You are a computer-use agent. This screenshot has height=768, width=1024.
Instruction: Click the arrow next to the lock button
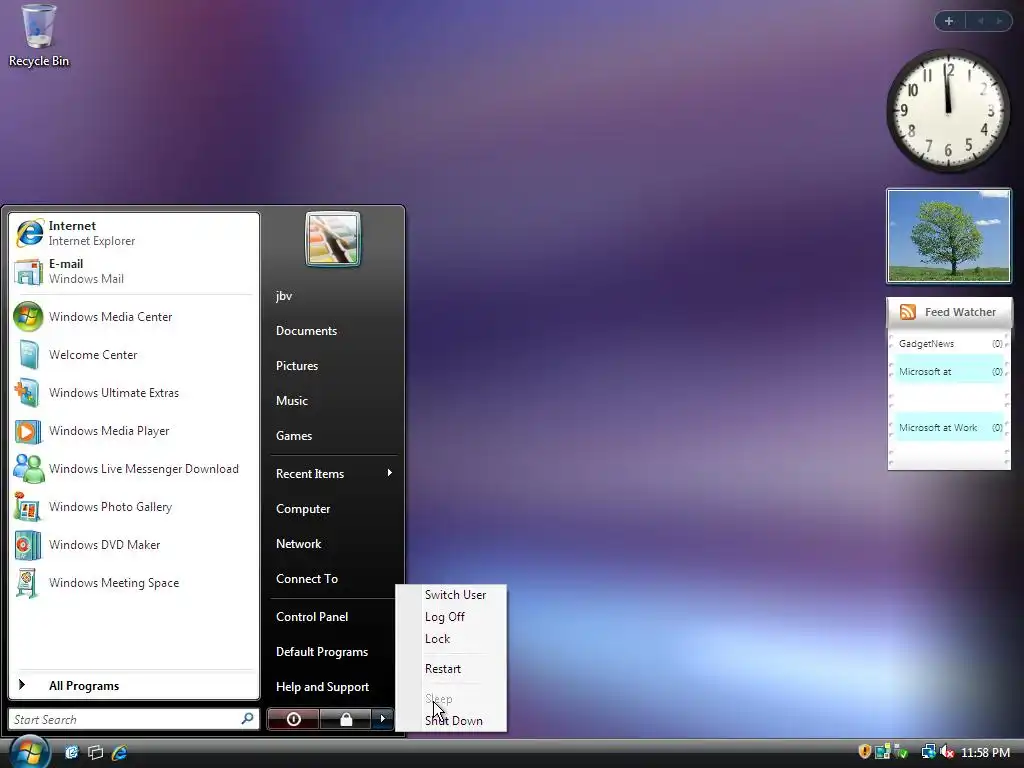(x=383, y=719)
